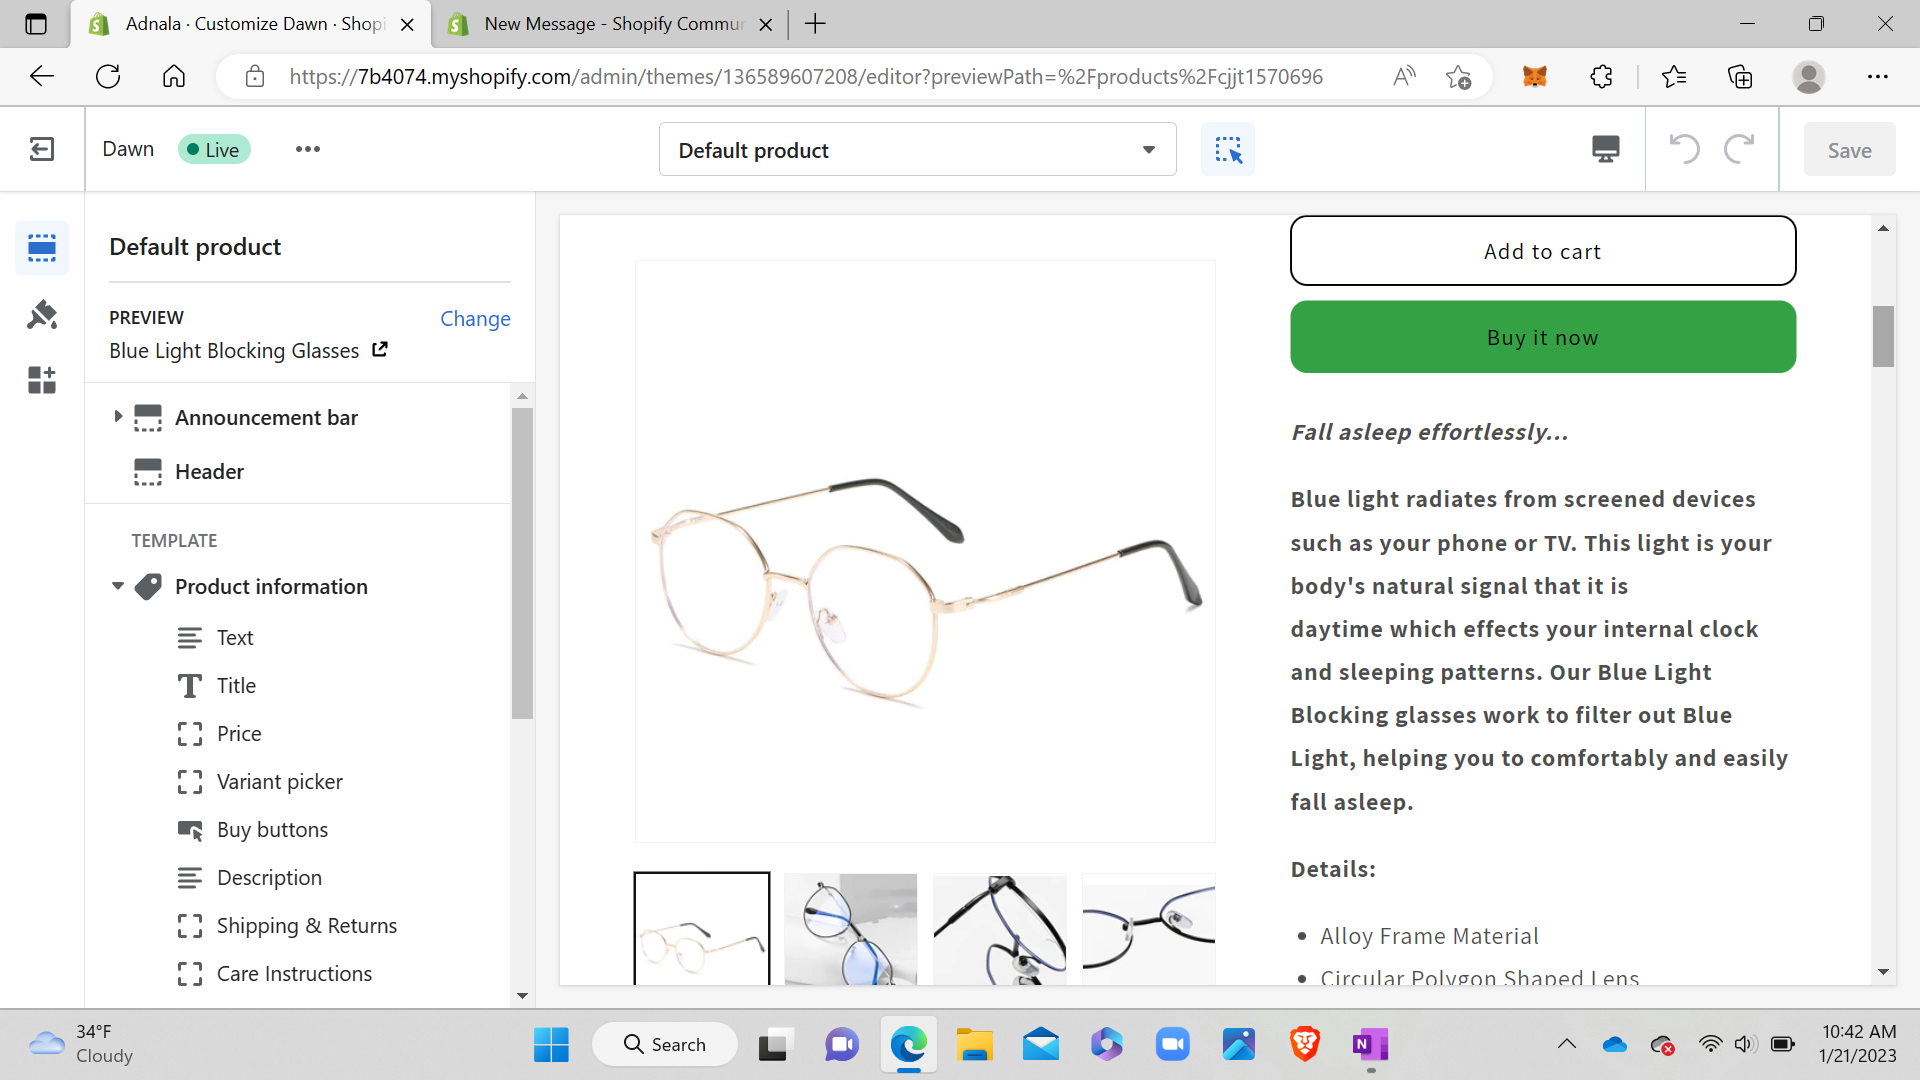The height and width of the screenshot is (1080, 1920).
Task: Toggle the inspector selection tool
Action: click(1227, 150)
